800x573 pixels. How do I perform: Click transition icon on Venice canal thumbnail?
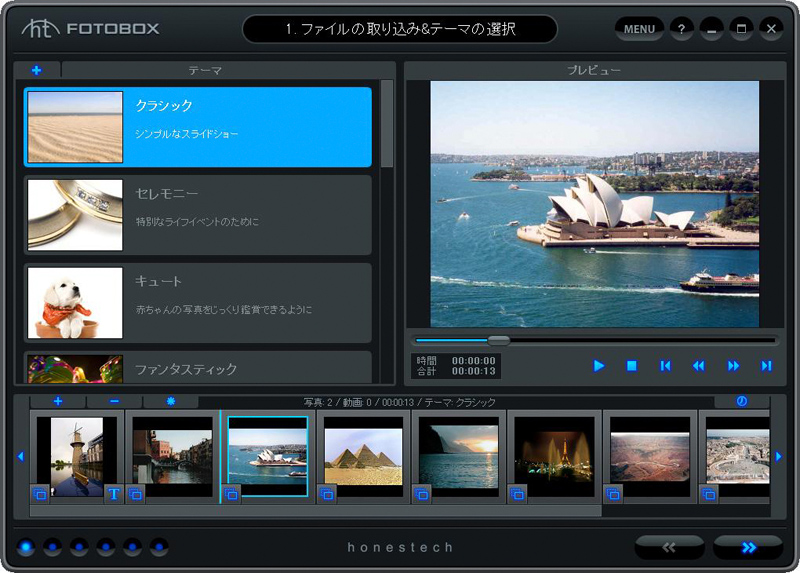point(135,494)
